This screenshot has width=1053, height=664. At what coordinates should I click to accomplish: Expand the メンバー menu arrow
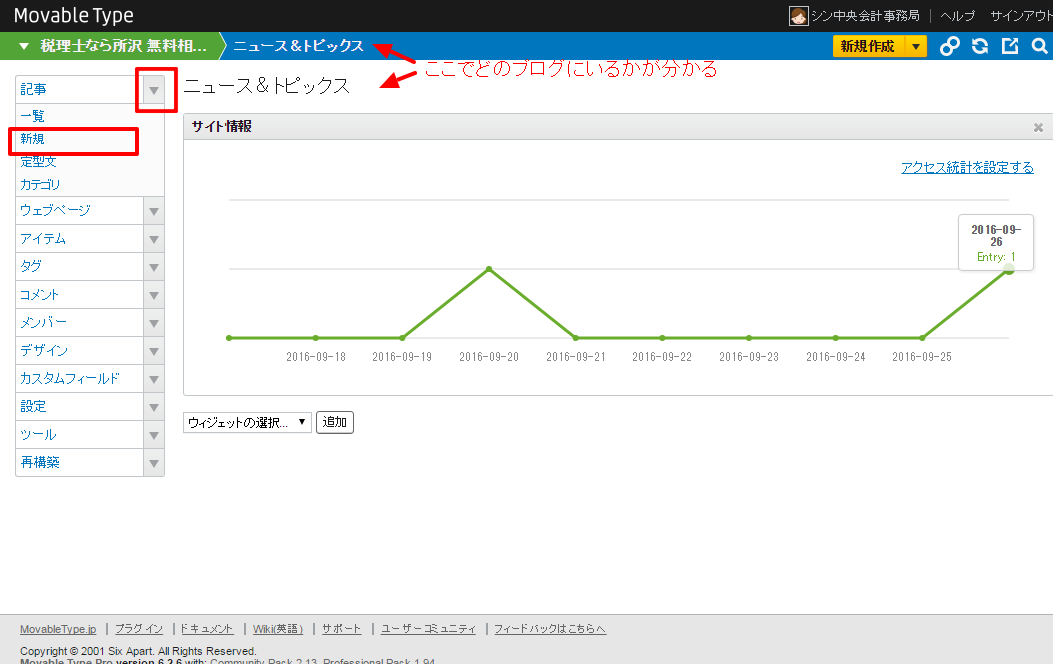(x=154, y=323)
